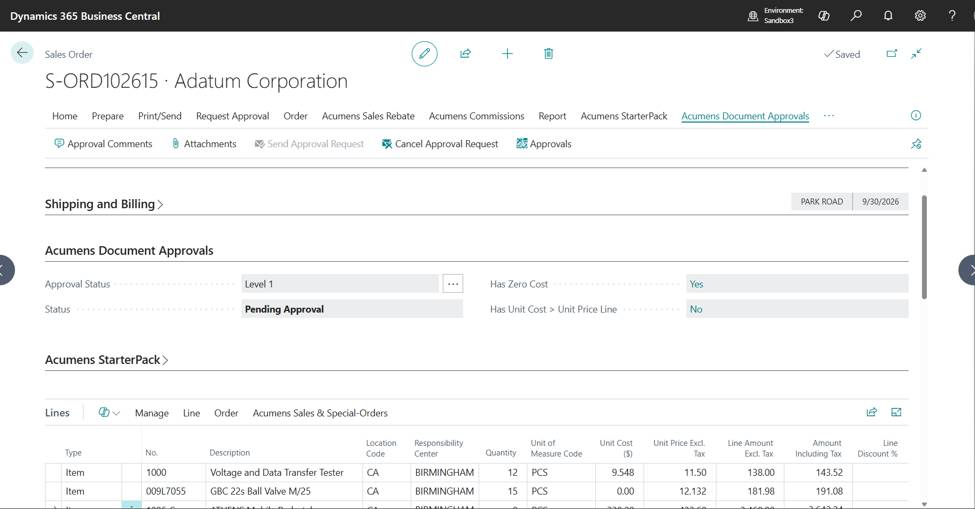Open Acumens Sales & Special-Orders menu
Screen dimensions: 975x509
click(320, 413)
